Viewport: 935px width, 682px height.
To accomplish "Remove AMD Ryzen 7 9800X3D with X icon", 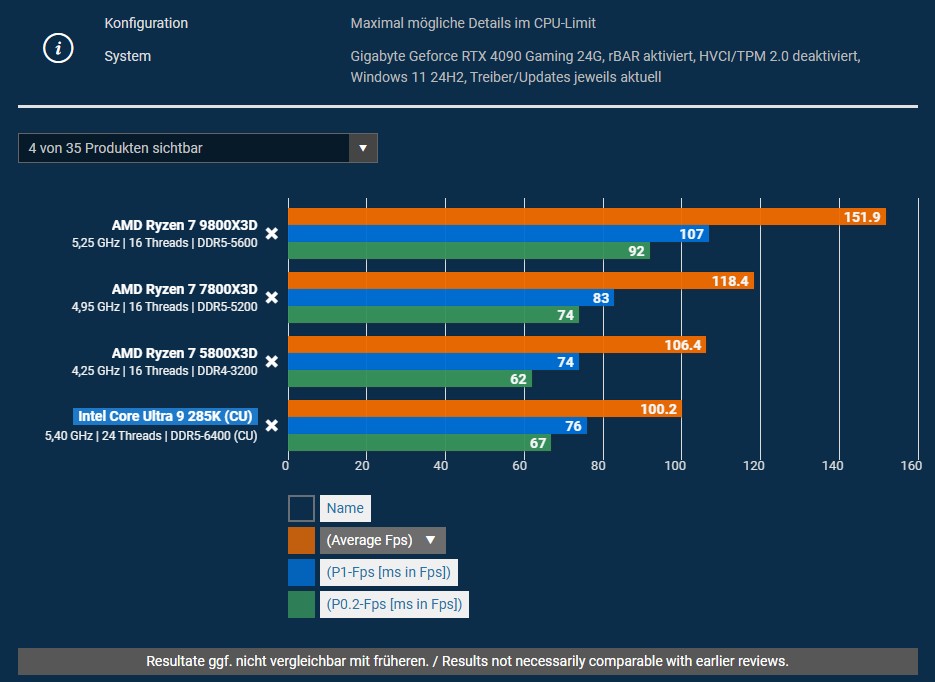I will coord(272,234).
